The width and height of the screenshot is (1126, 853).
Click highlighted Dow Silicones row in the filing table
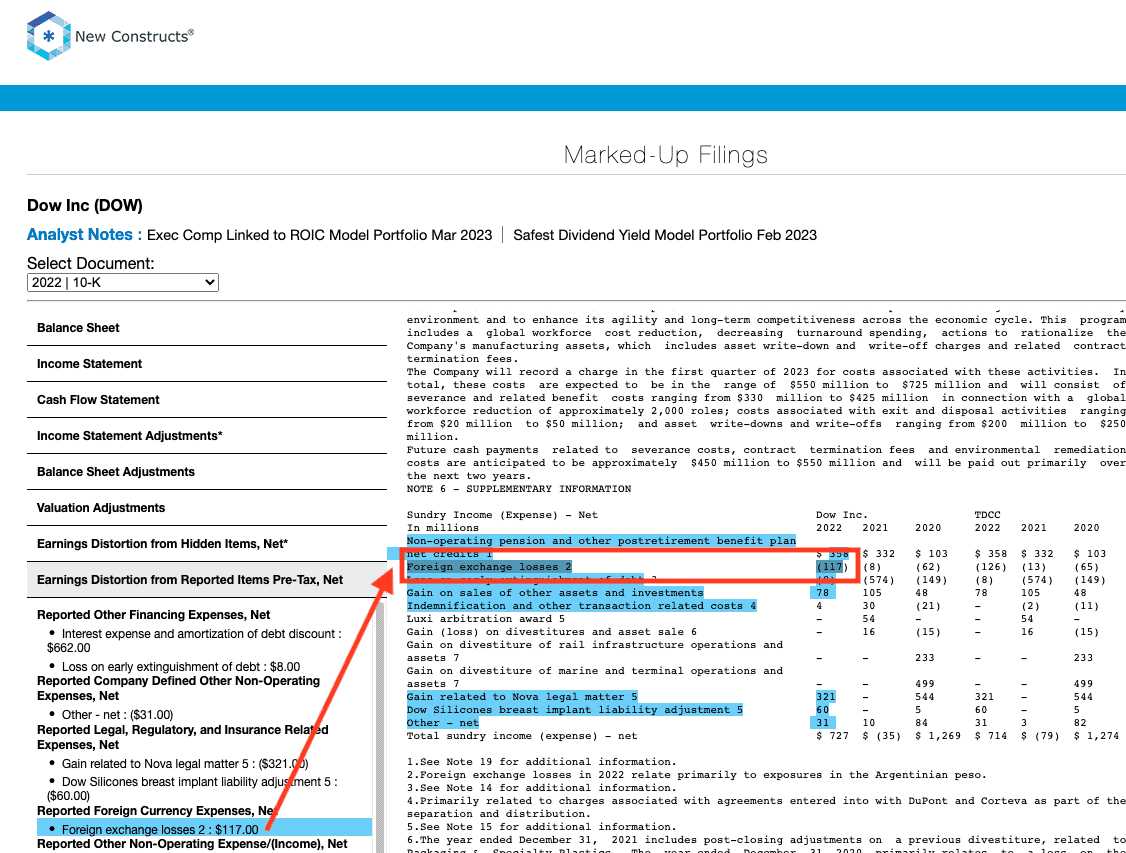574,709
